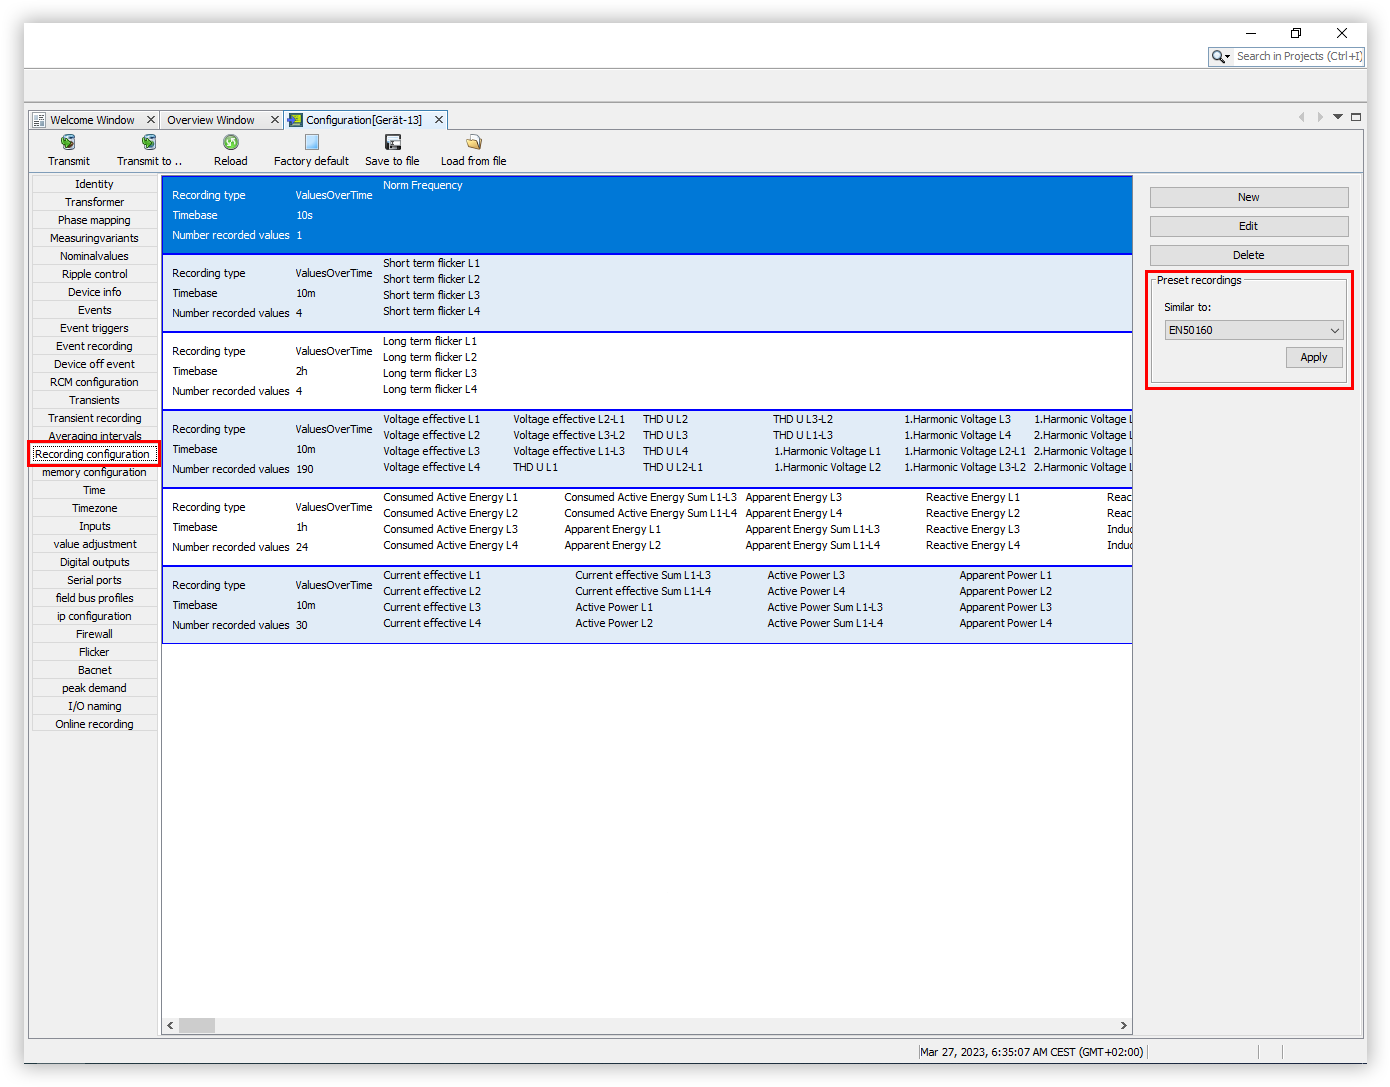This screenshot has height=1087, width=1390.
Task: Click the New recording button
Action: [x=1248, y=198]
